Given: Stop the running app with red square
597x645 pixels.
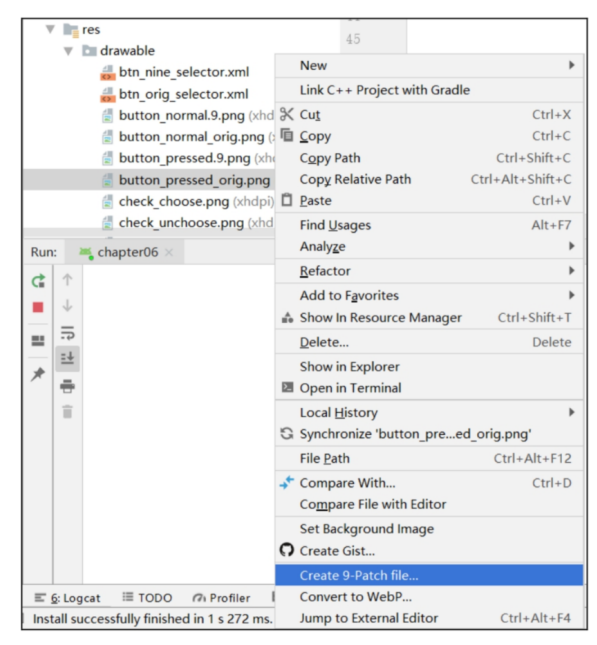Looking at the screenshot, I should [38, 307].
